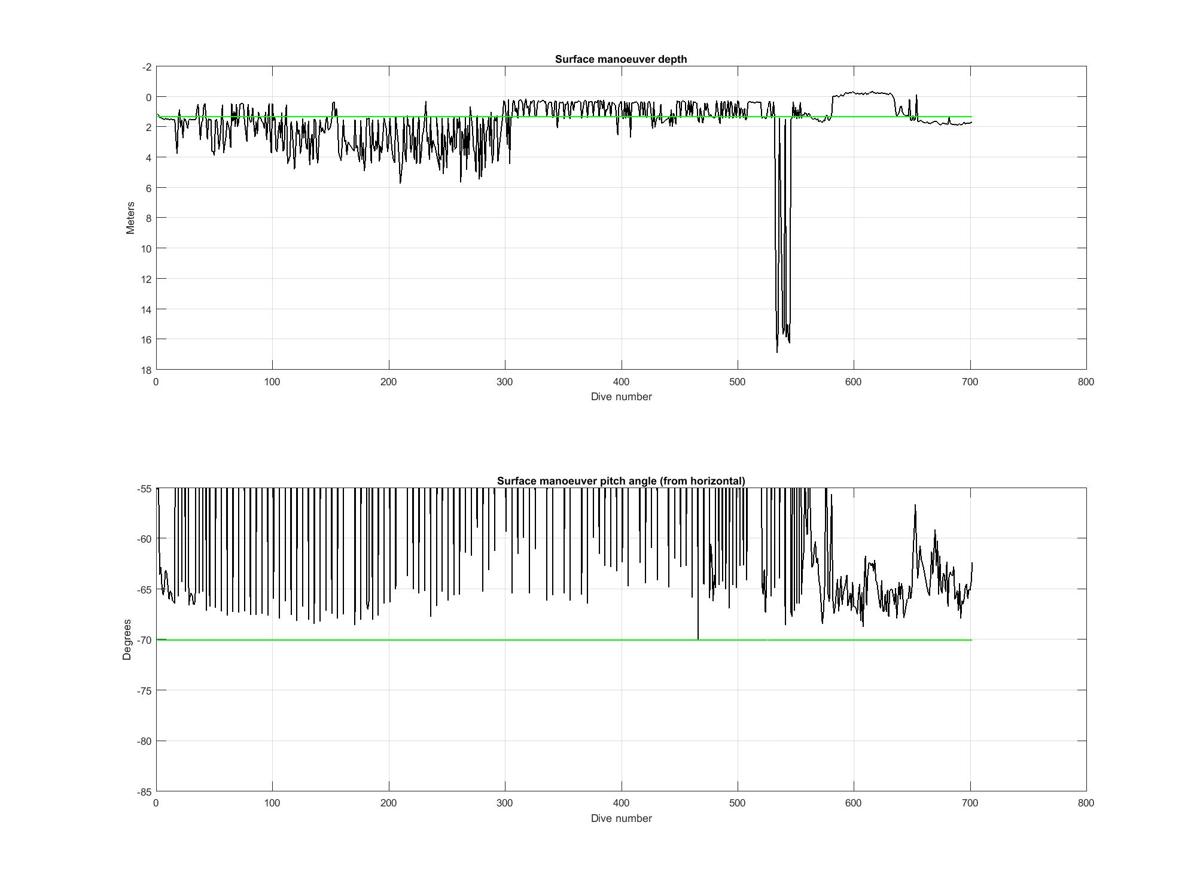Click '100' on the depth plot's dive axis

[272, 381]
